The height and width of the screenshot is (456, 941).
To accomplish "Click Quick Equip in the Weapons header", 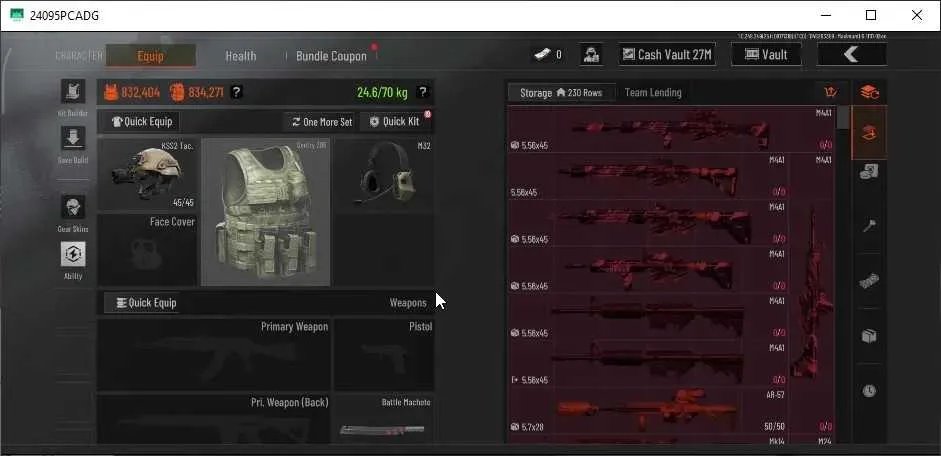I will (144, 303).
